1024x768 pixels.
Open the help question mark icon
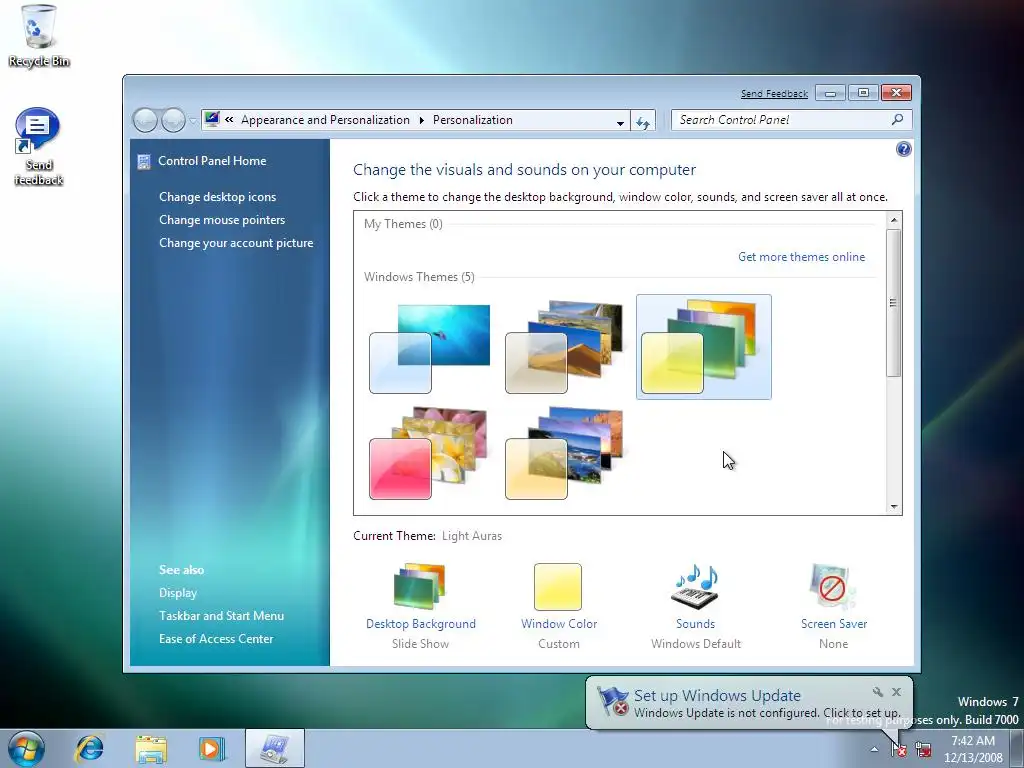click(903, 150)
